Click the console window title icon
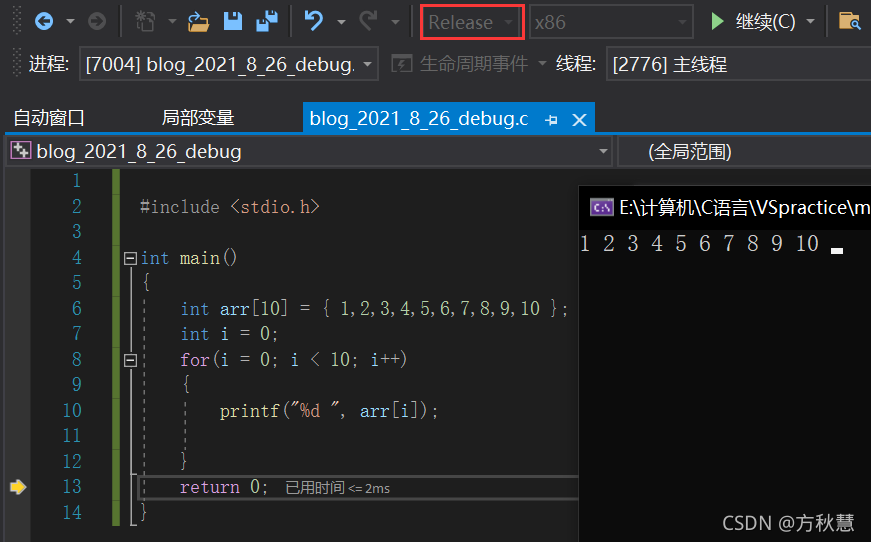The width and height of the screenshot is (871, 542). 602,207
